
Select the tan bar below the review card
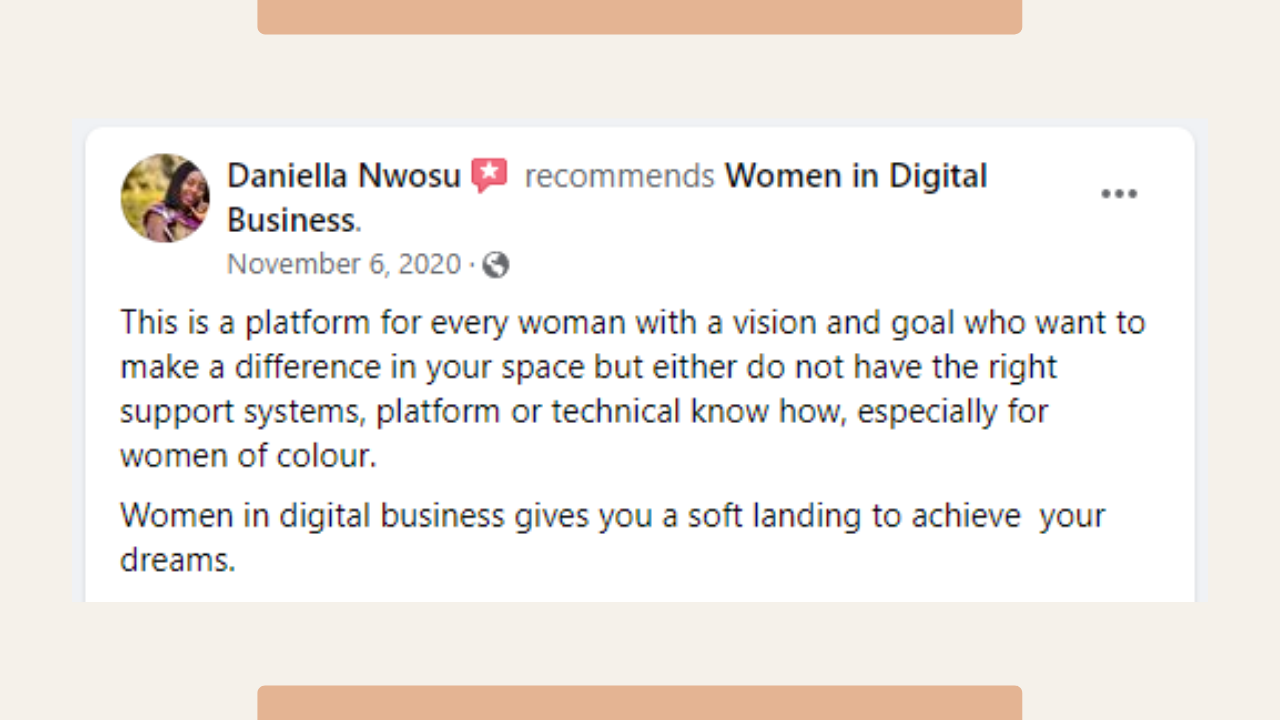(x=640, y=702)
